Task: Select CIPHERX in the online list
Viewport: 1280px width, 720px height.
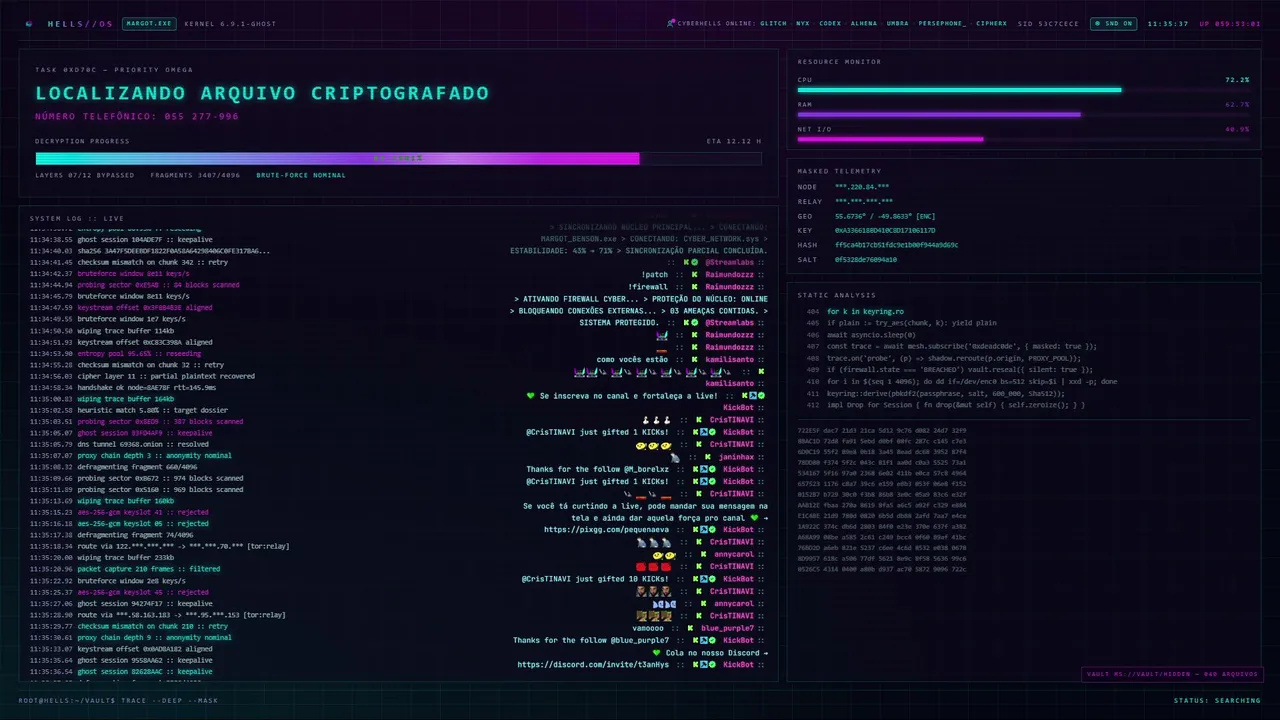Action: pyautogui.click(x=992, y=23)
